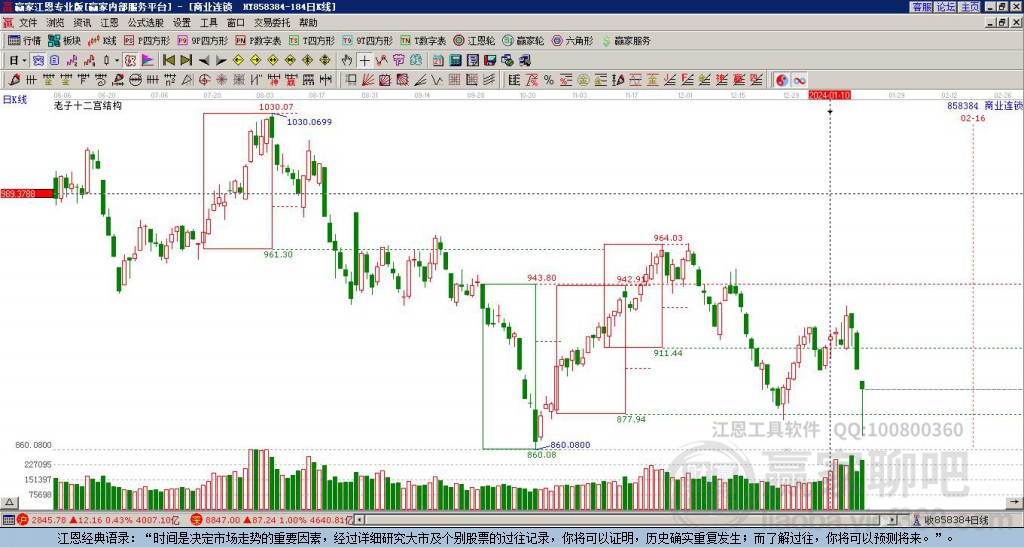Toggle the 权 adjustment icon

[x=130, y=60]
